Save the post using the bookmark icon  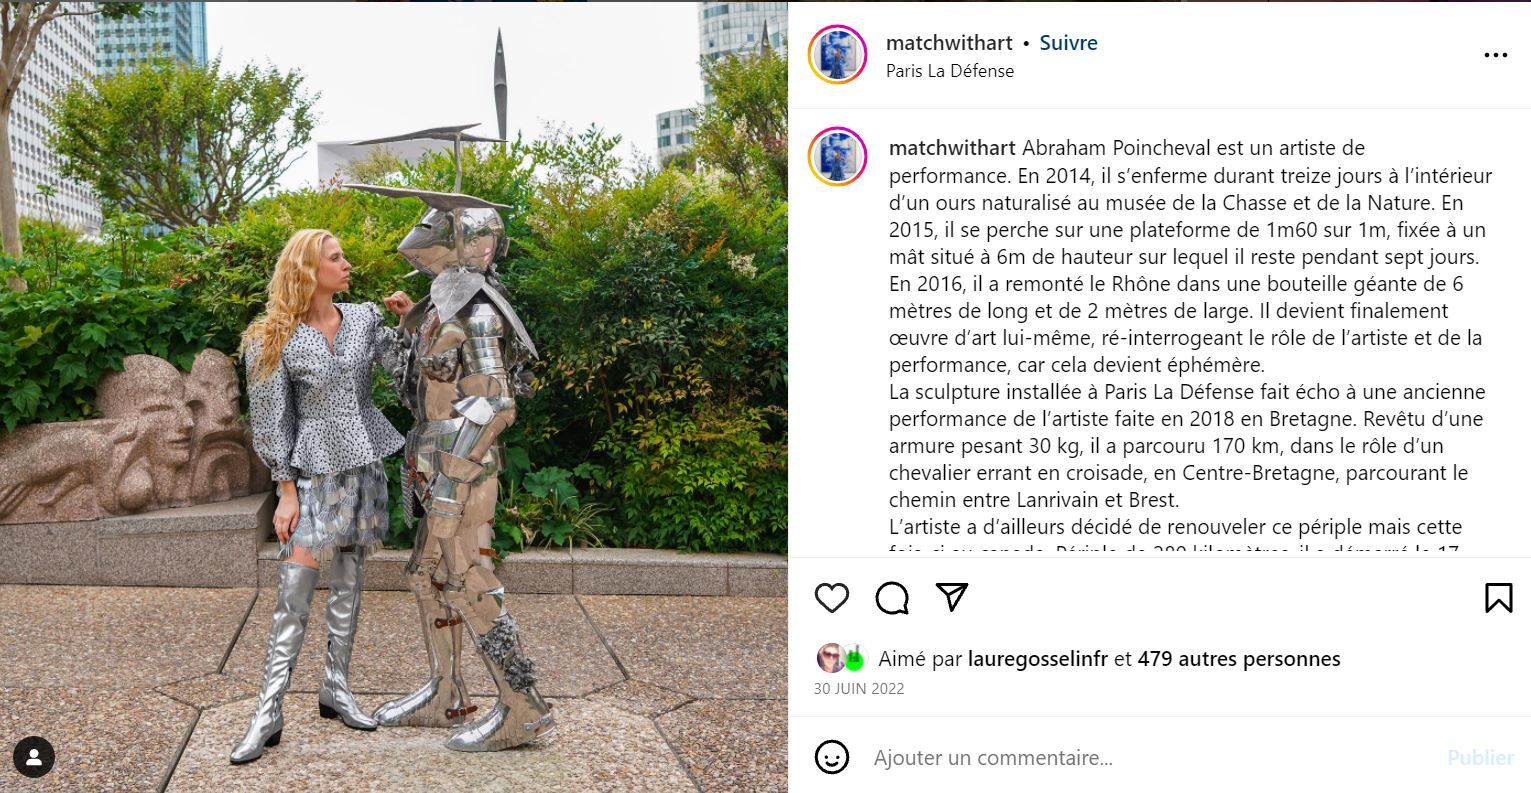[x=1498, y=598]
